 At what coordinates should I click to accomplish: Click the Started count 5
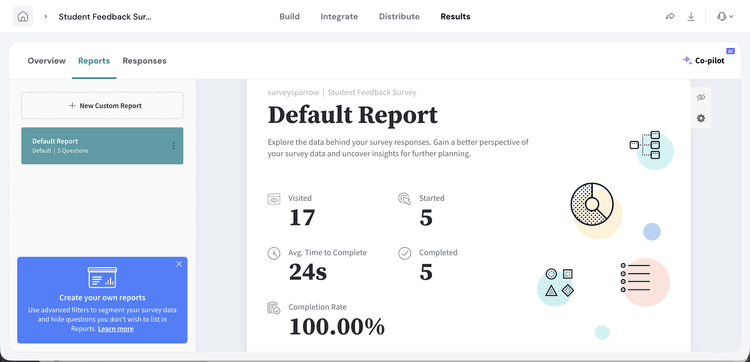coord(426,218)
